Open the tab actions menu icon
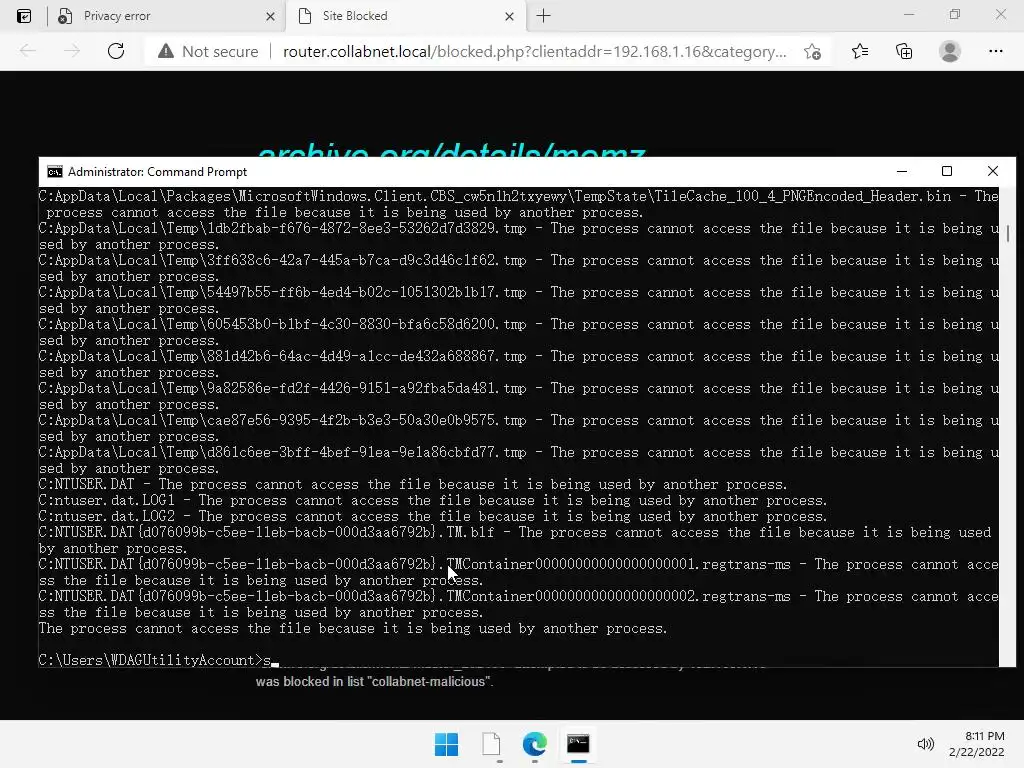 pyautogui.click(x=24, y=16)
